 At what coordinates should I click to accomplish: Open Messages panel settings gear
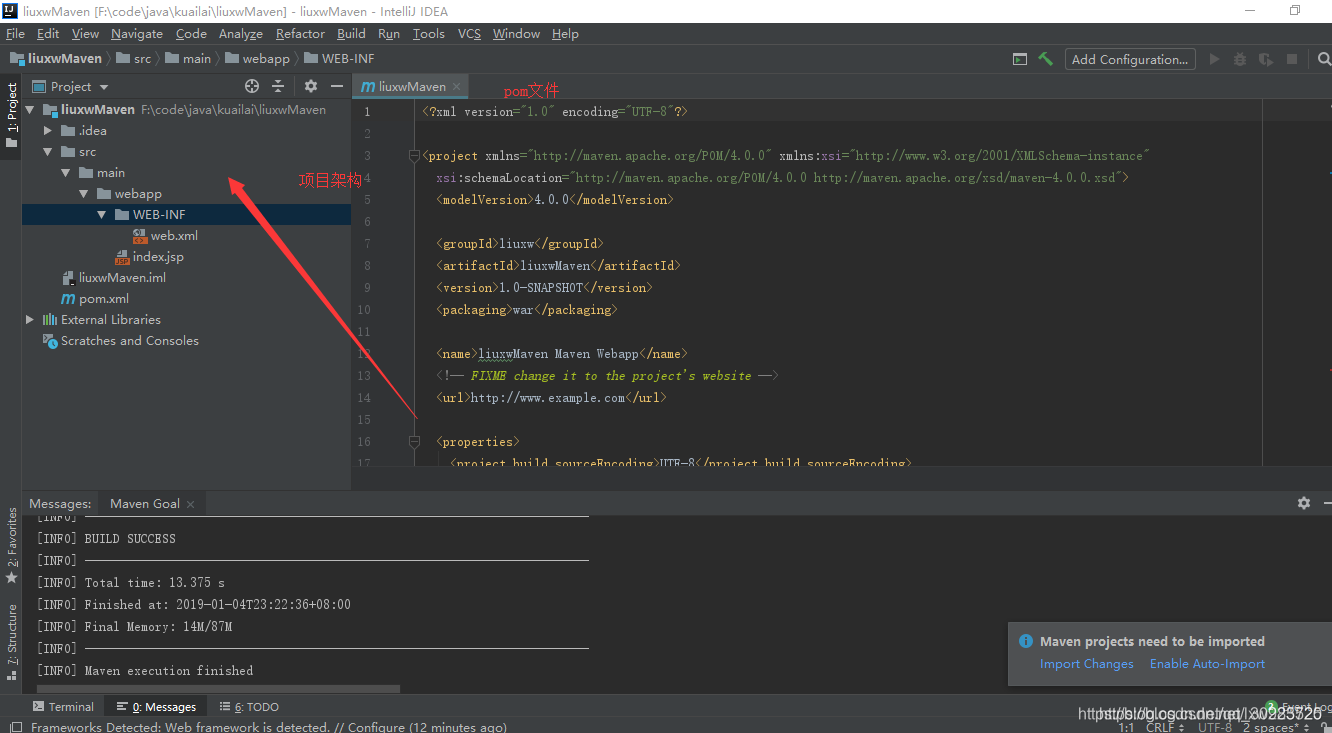[x=1303, y=503]
